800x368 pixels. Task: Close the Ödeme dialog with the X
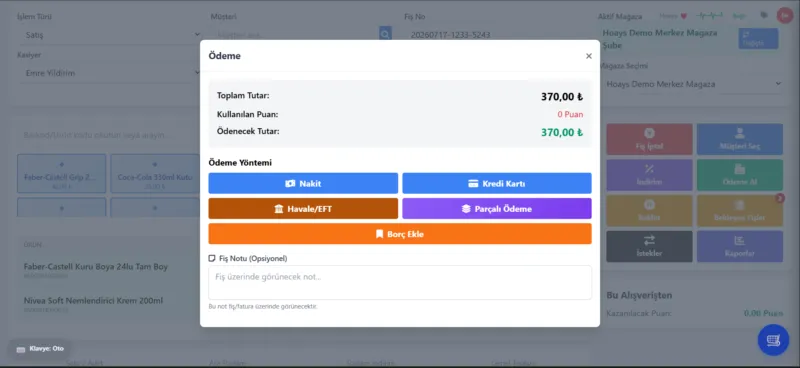point(589,56)
